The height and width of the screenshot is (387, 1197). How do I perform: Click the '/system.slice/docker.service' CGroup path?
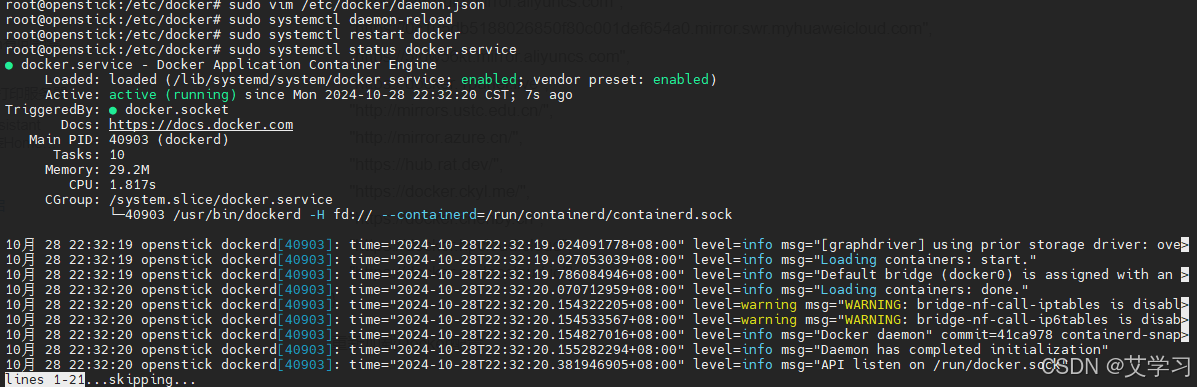click(221, 200)
